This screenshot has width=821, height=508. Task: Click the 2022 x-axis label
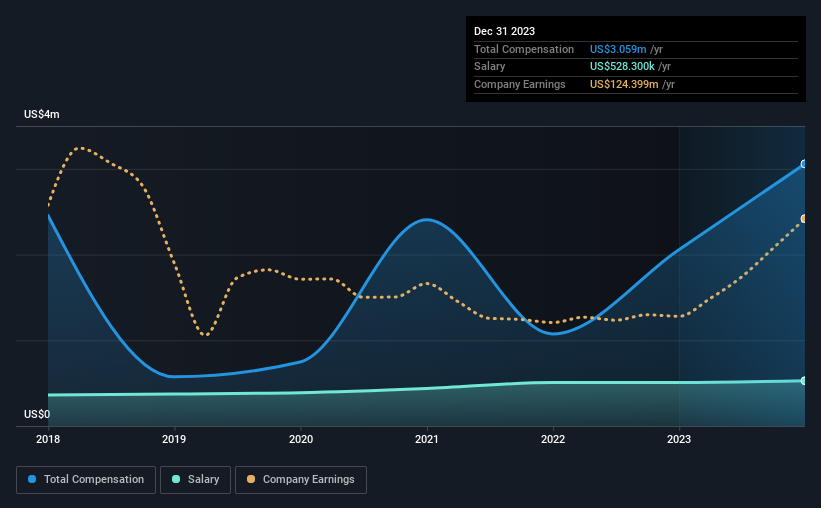coord(553,439)
